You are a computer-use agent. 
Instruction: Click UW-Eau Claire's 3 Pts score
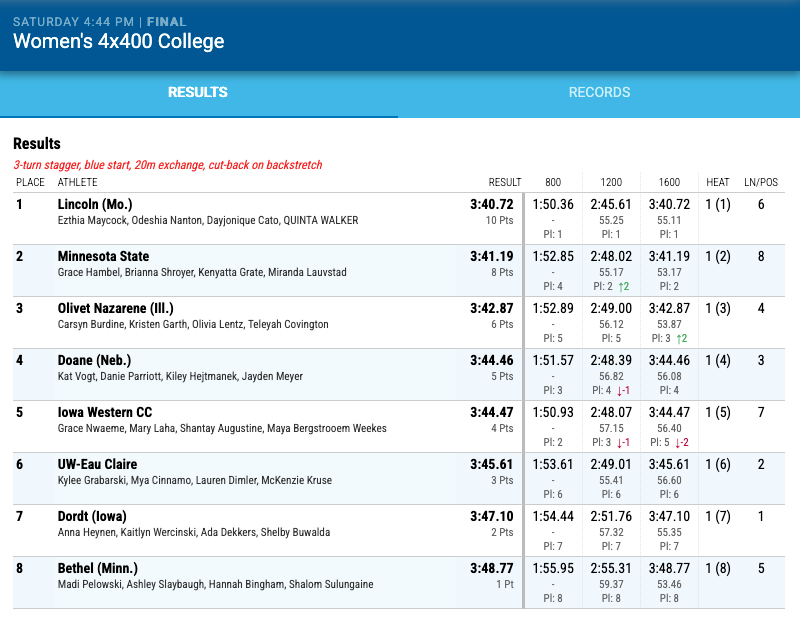click(x=502, y=481)
